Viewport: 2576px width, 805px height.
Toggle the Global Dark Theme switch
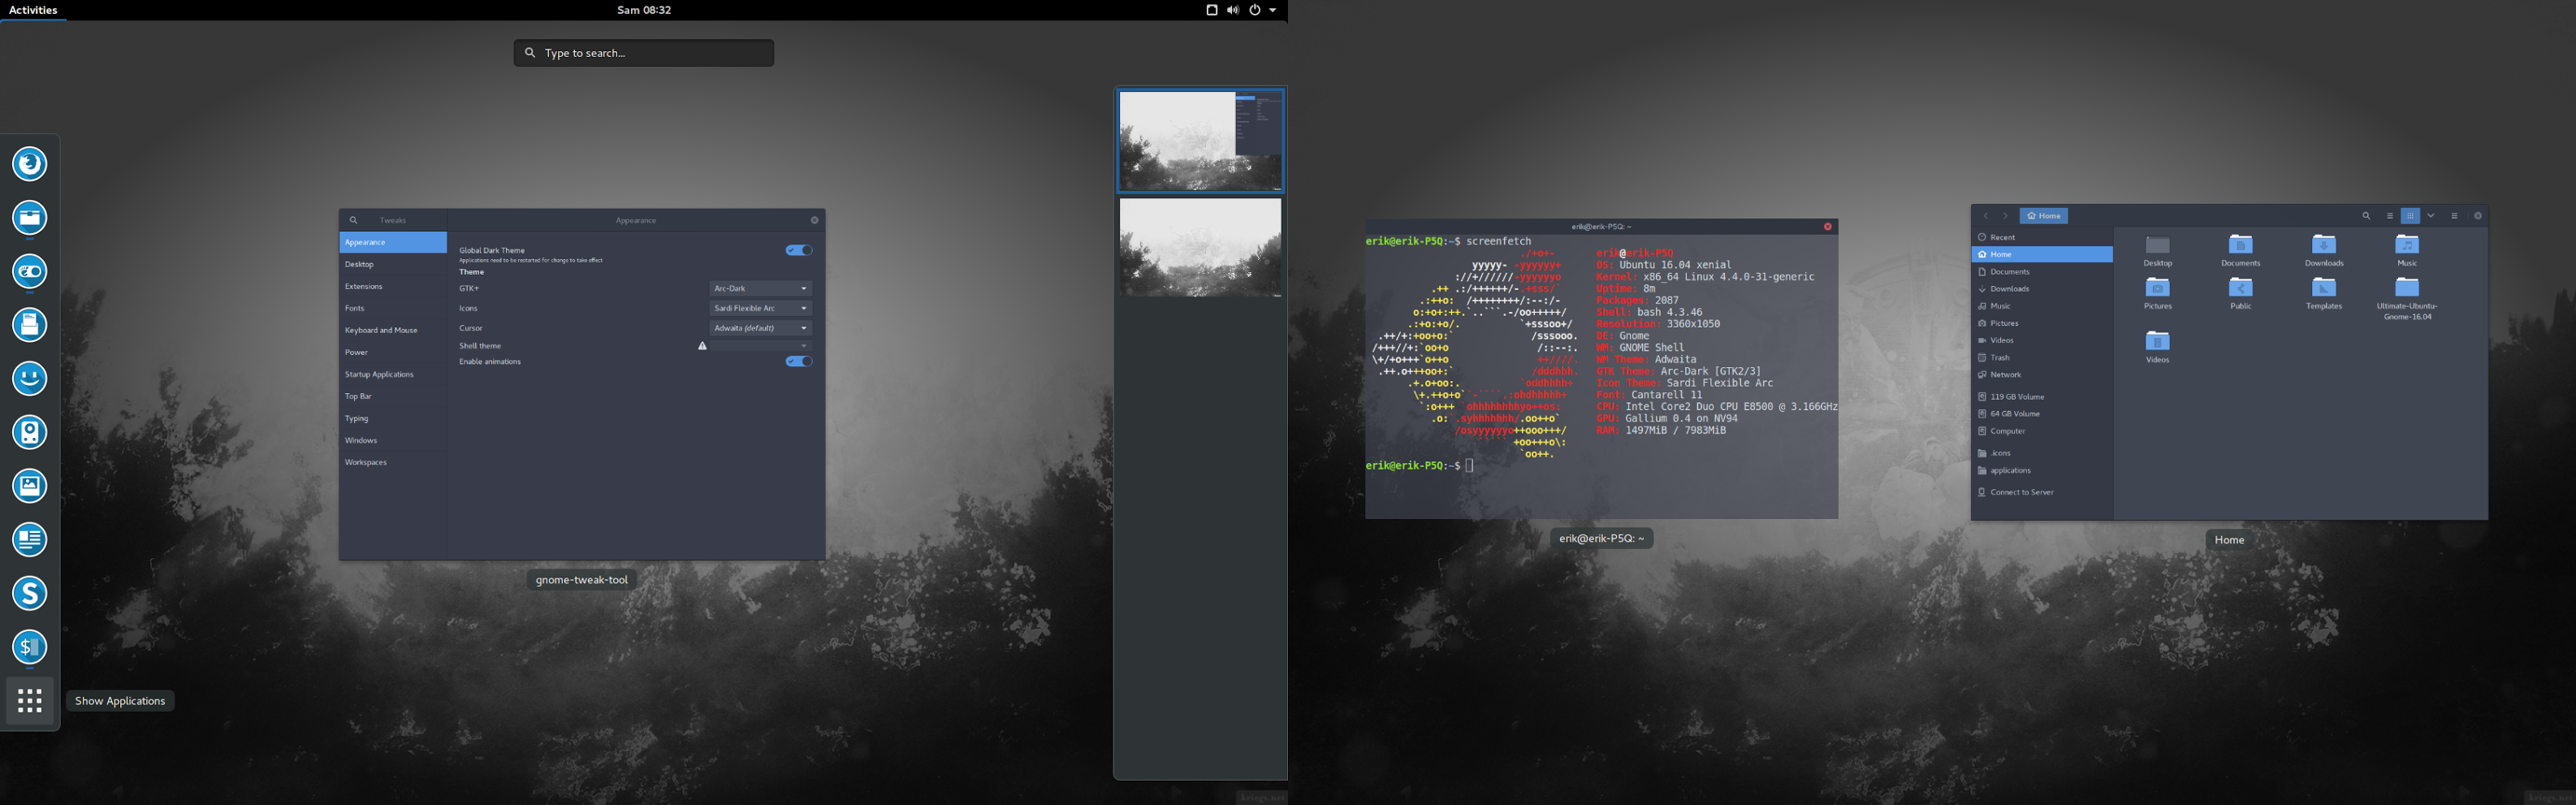click(799, 250)
